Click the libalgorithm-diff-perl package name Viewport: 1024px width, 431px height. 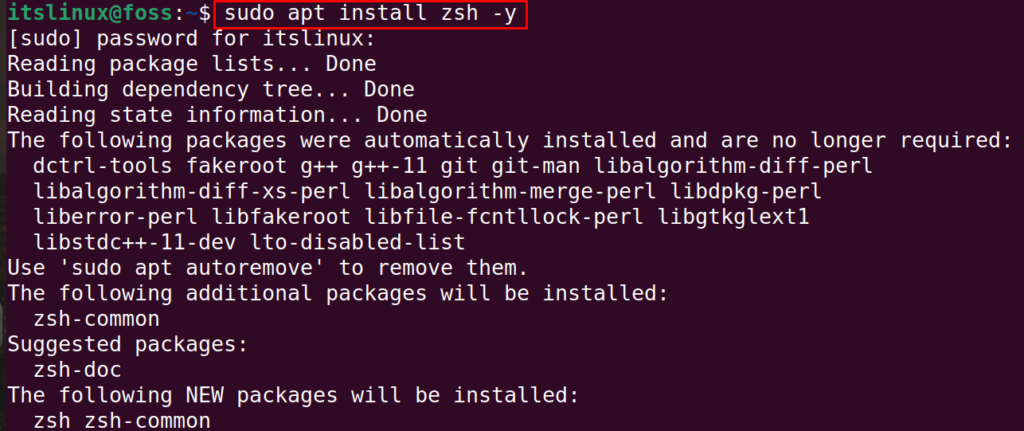click(x=733, y=166)
